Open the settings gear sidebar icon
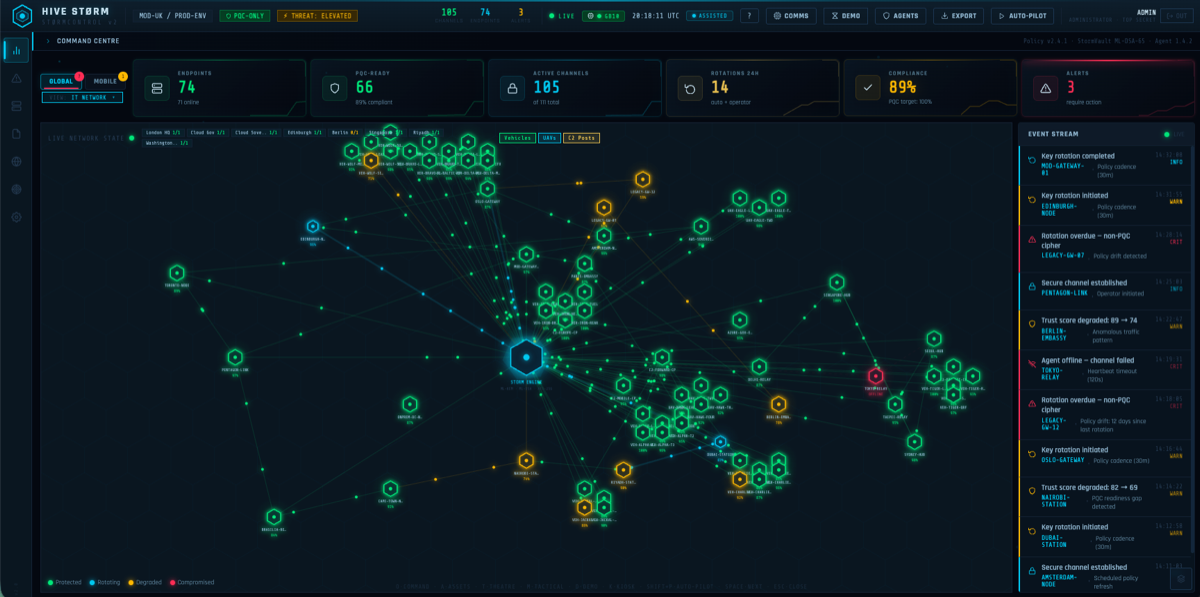 (16, 217)
